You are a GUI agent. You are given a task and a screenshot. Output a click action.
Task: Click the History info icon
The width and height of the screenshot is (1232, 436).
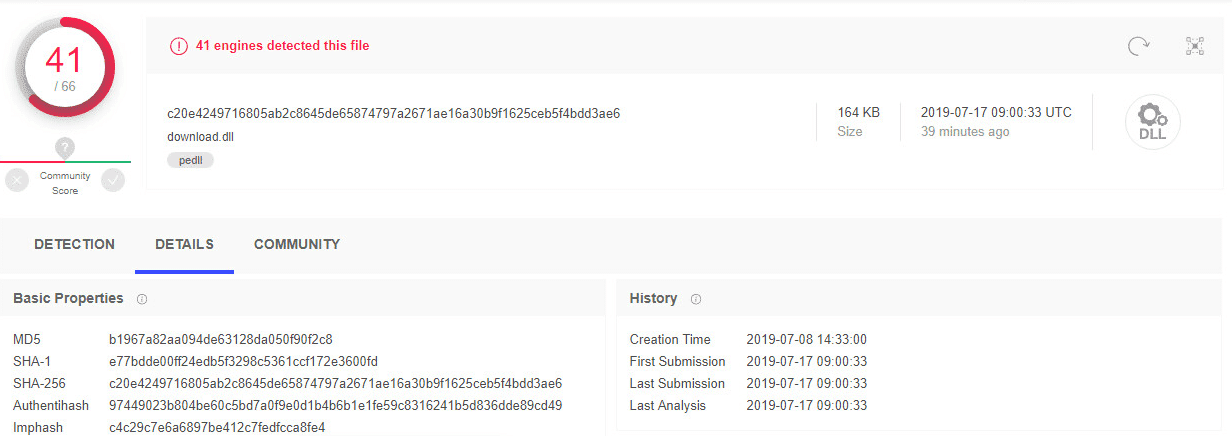coord(696,299)
